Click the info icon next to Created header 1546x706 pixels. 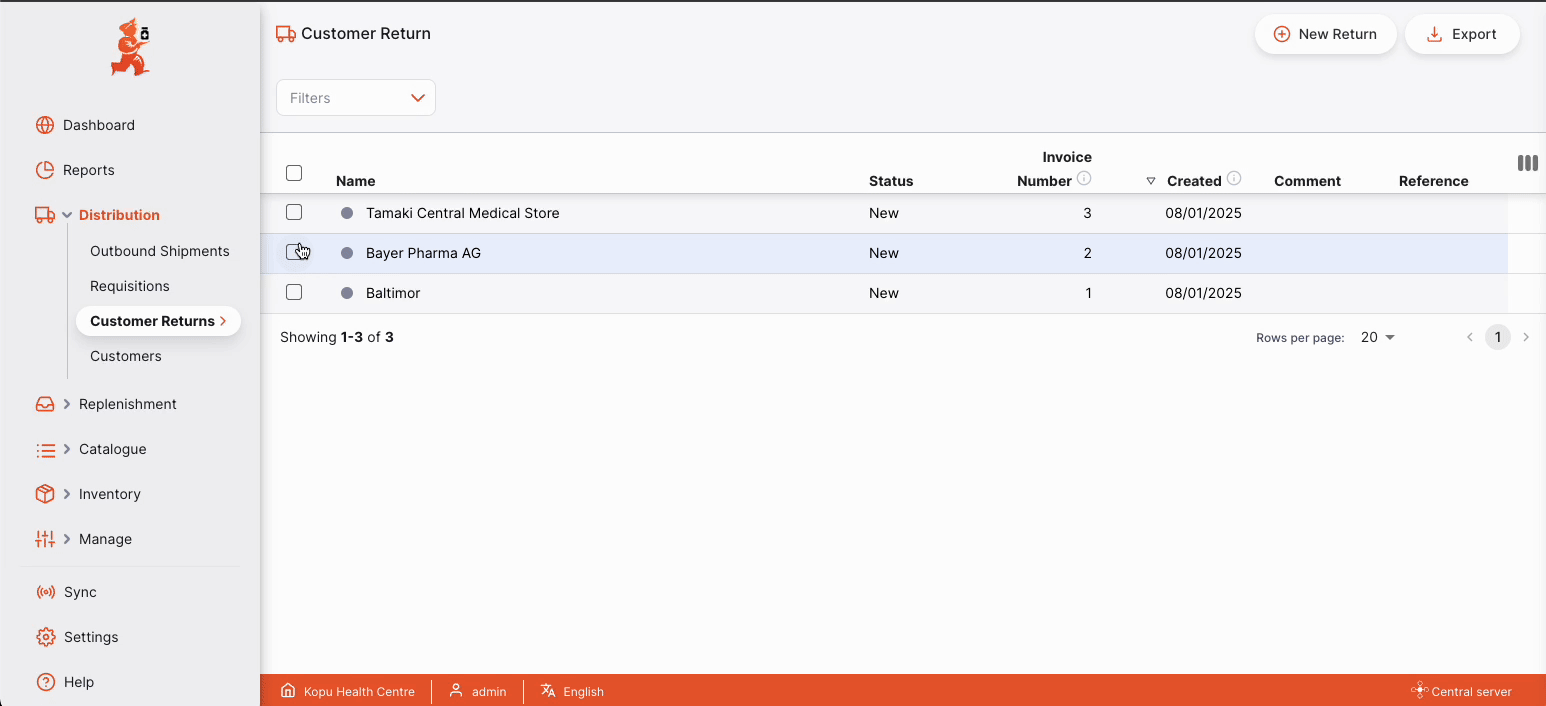pyautogui.click(x=1234, y=179)
